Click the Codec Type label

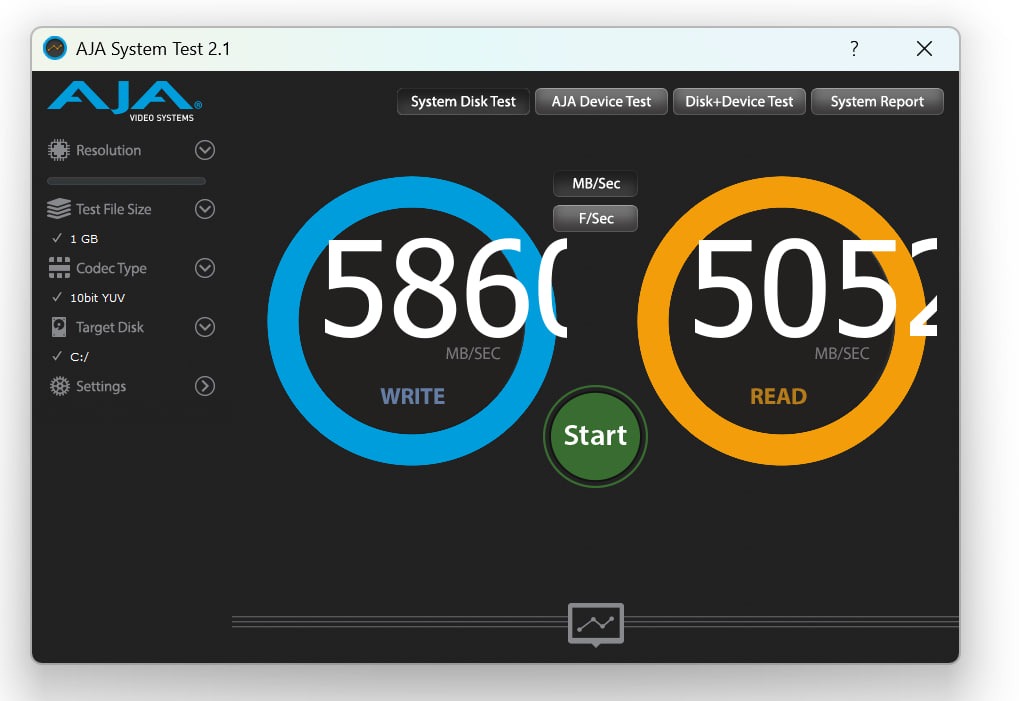click(111, 268)
